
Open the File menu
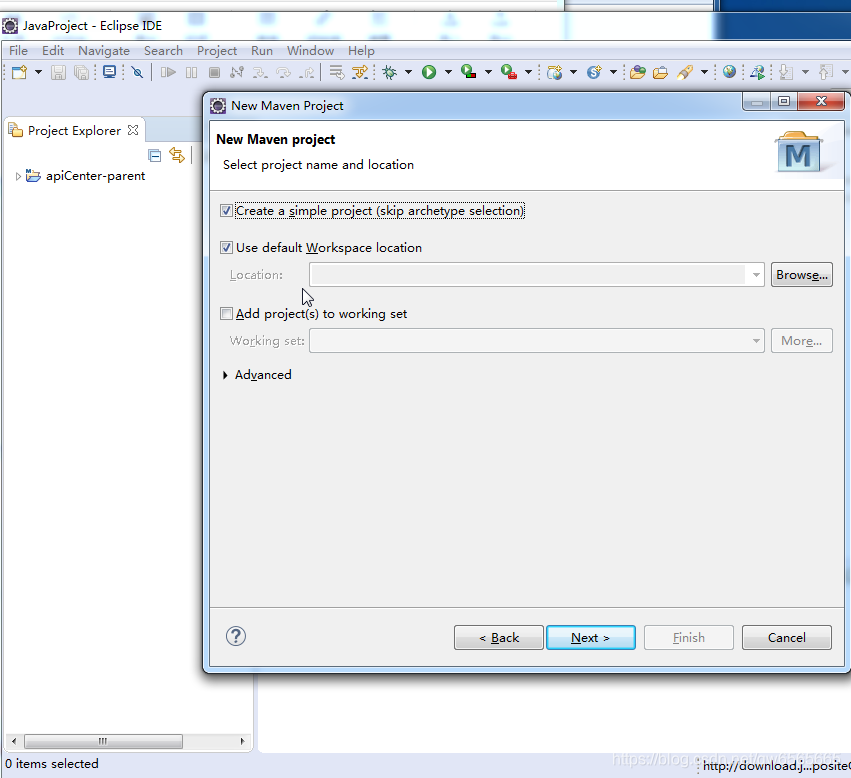18,50
